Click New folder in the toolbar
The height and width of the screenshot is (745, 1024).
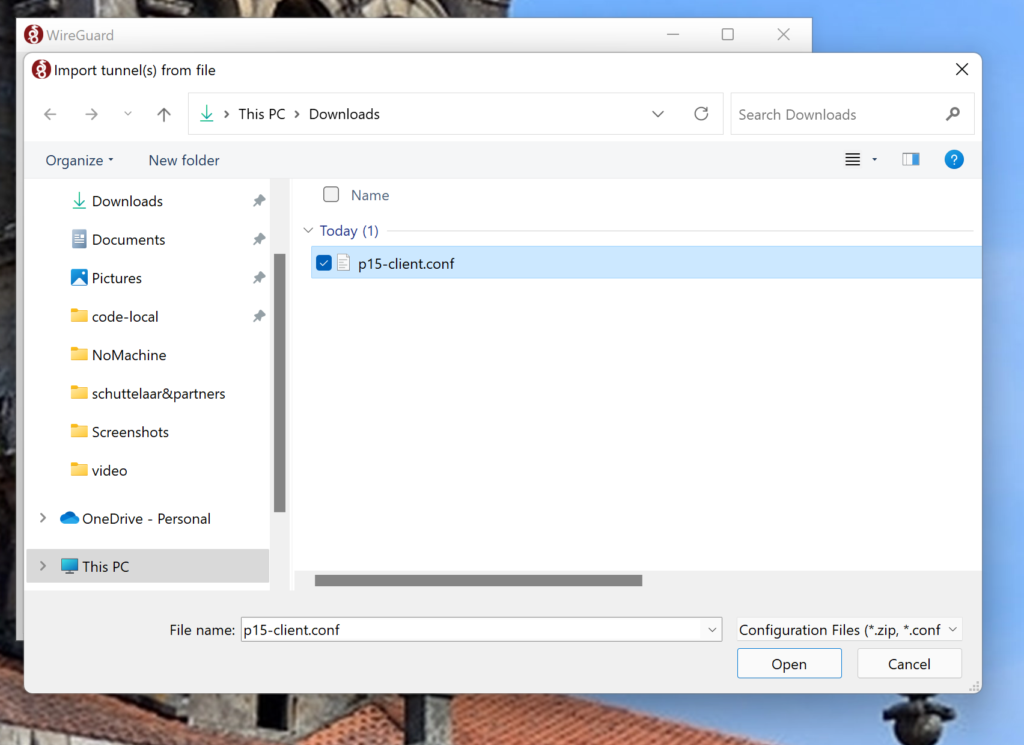(x=184, y=160)
